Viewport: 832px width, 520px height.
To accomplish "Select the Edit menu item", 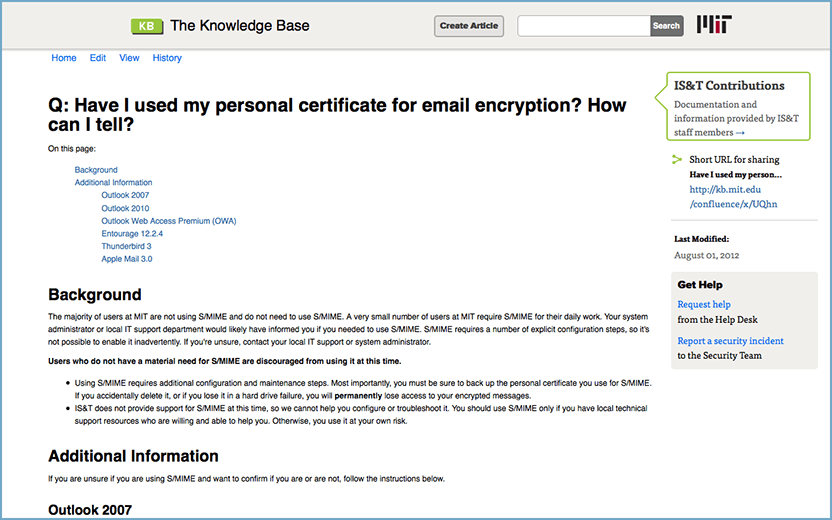I will [98, 58].
